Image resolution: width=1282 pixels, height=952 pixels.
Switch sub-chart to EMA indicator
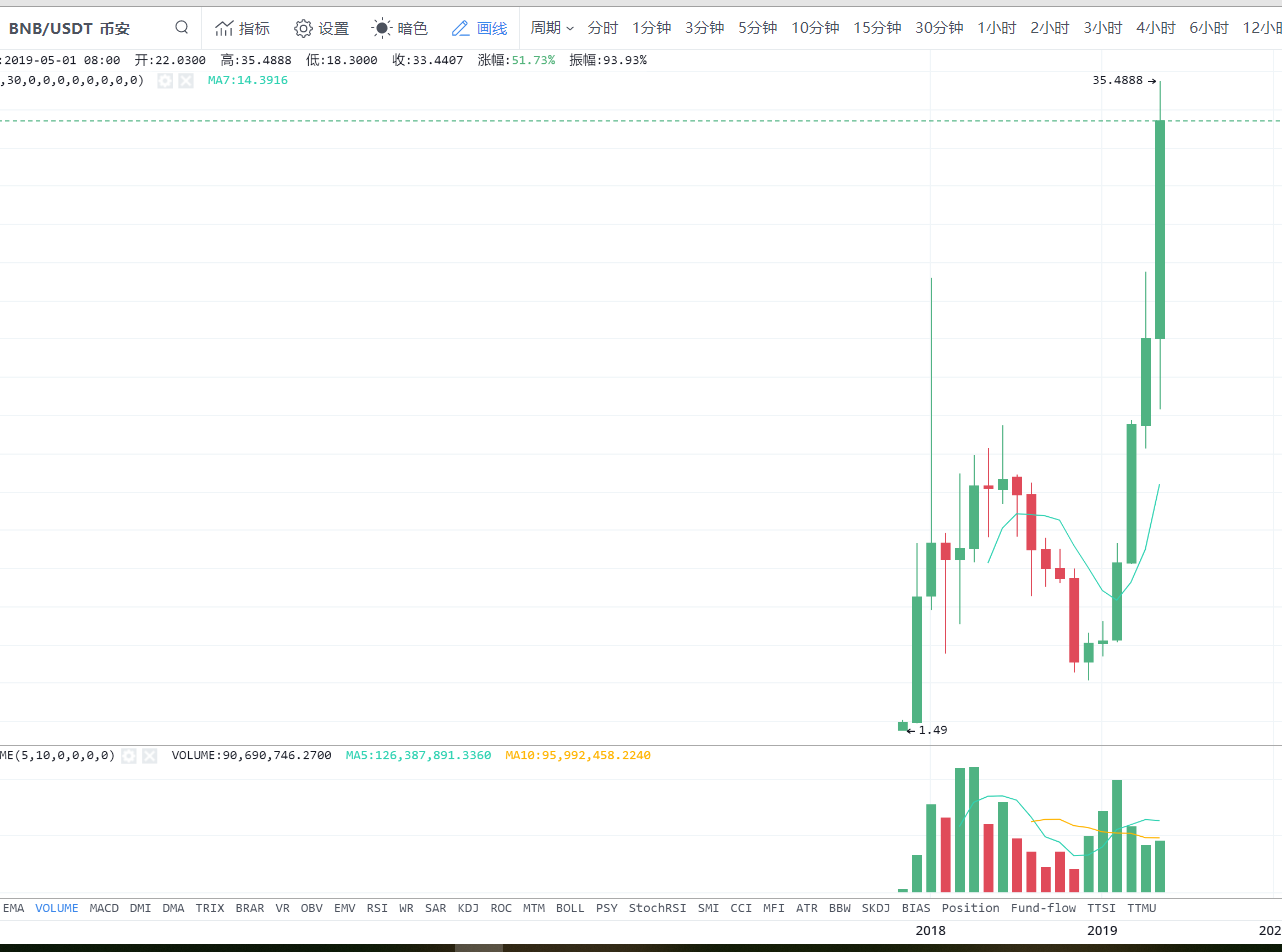pos(14,908)
